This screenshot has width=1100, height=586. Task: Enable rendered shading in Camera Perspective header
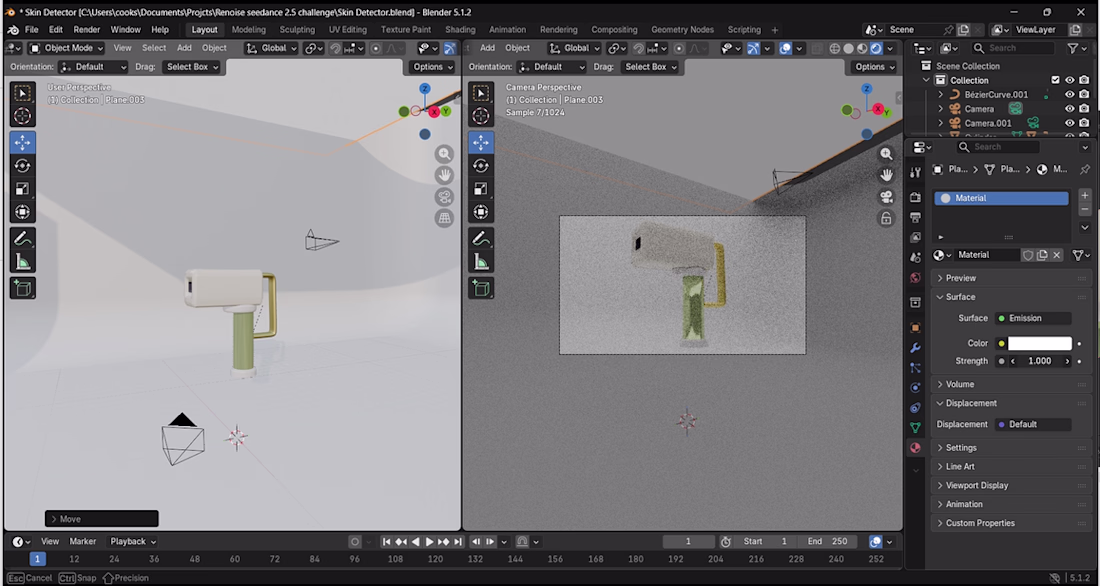click(x=876, y=48)
